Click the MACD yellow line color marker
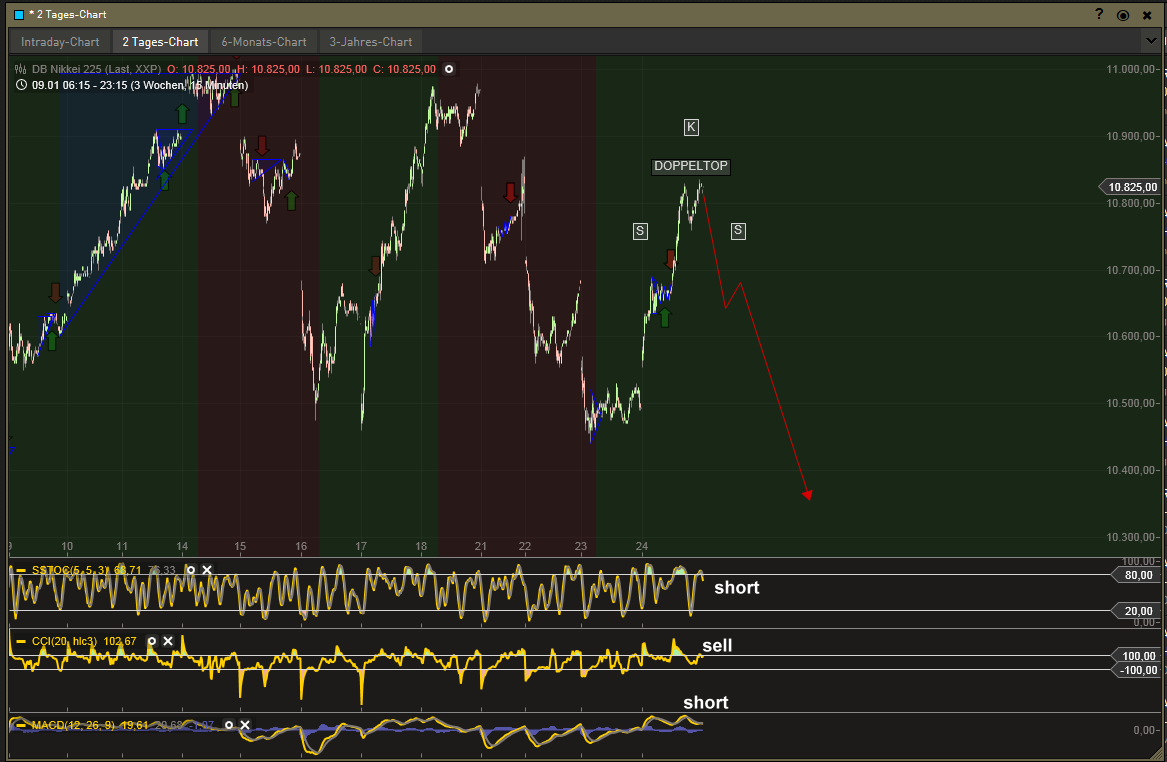 21,725
